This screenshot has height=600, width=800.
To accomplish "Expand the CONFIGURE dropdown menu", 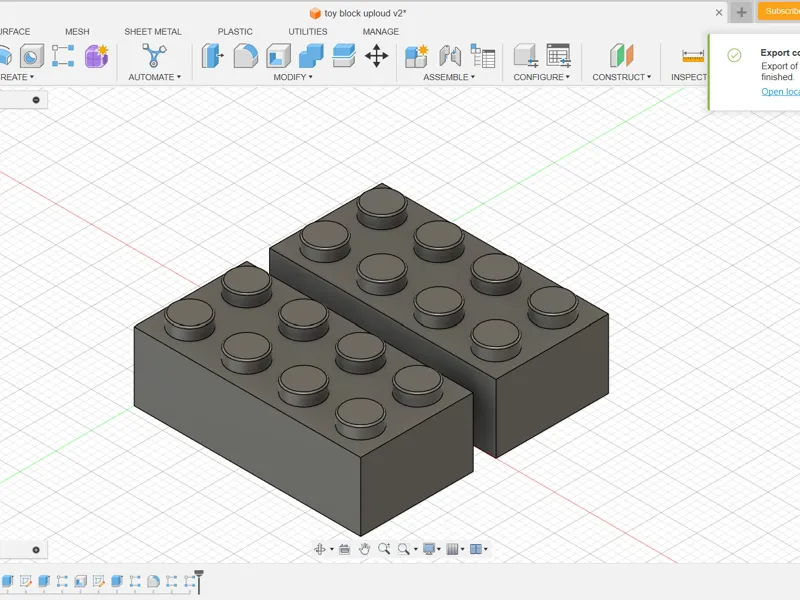I will coord(541,77).
